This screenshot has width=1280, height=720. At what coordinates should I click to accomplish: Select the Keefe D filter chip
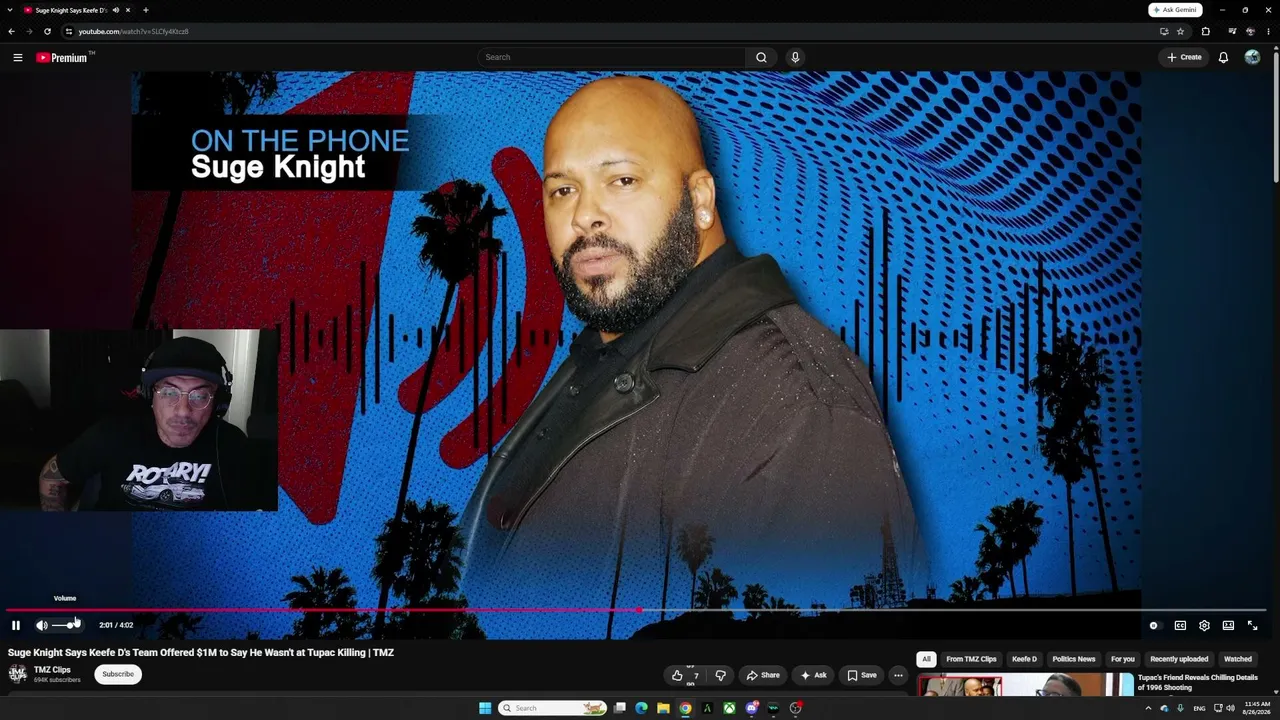pyautogui.click(x=1024, y=659)
